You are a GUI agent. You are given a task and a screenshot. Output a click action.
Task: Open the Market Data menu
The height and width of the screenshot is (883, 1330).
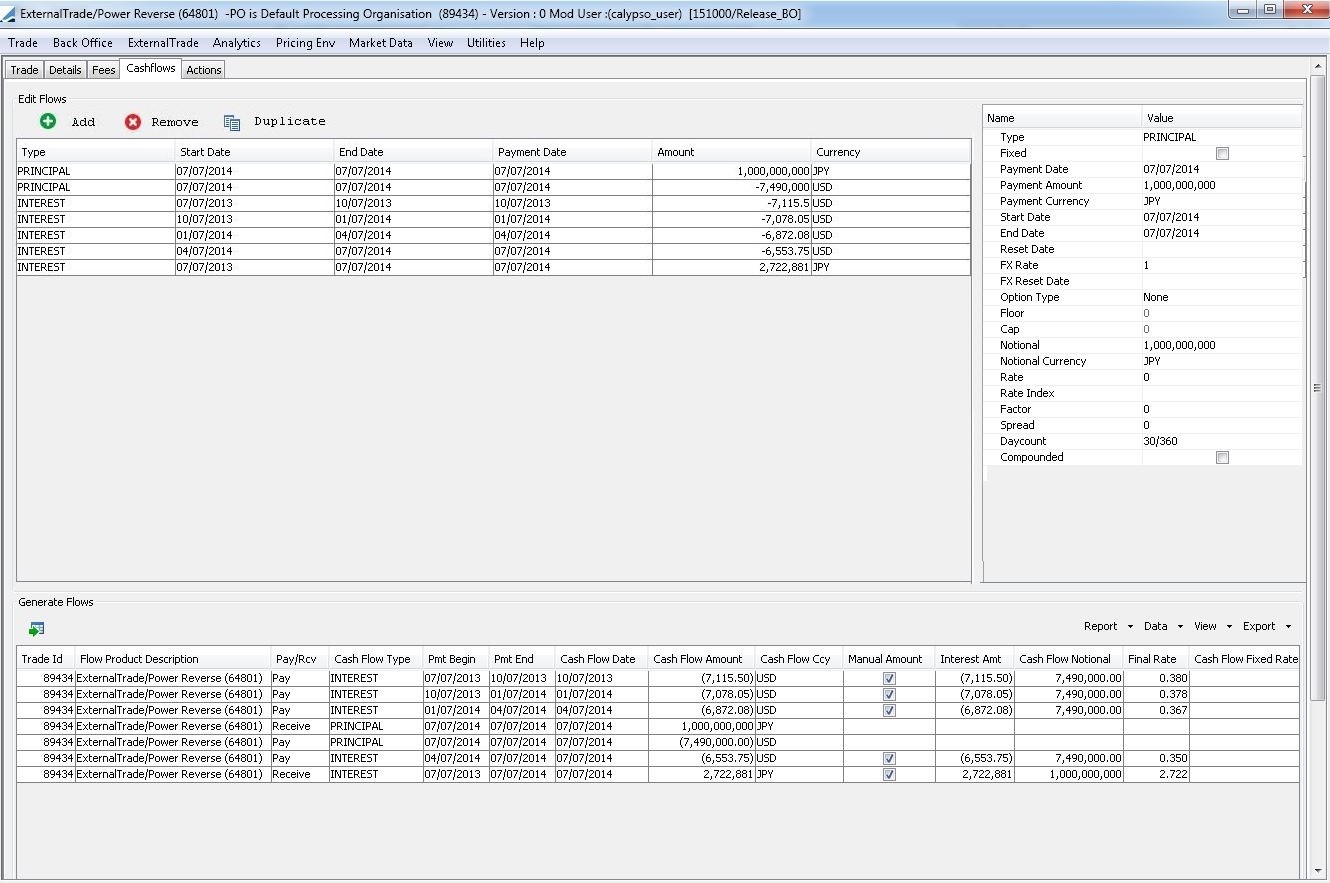tap(381, 43)
